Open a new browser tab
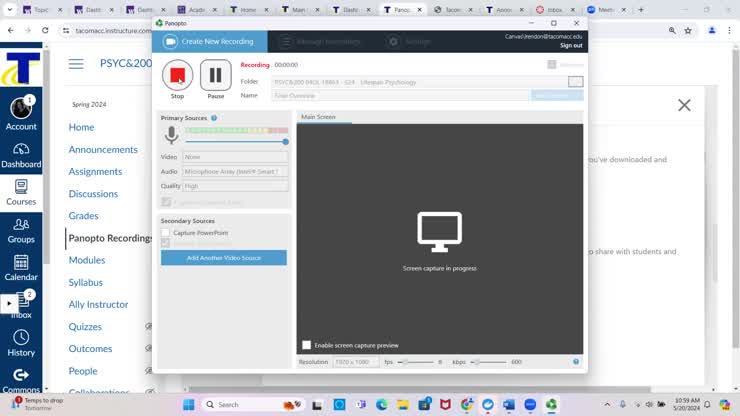 [641, 9]
